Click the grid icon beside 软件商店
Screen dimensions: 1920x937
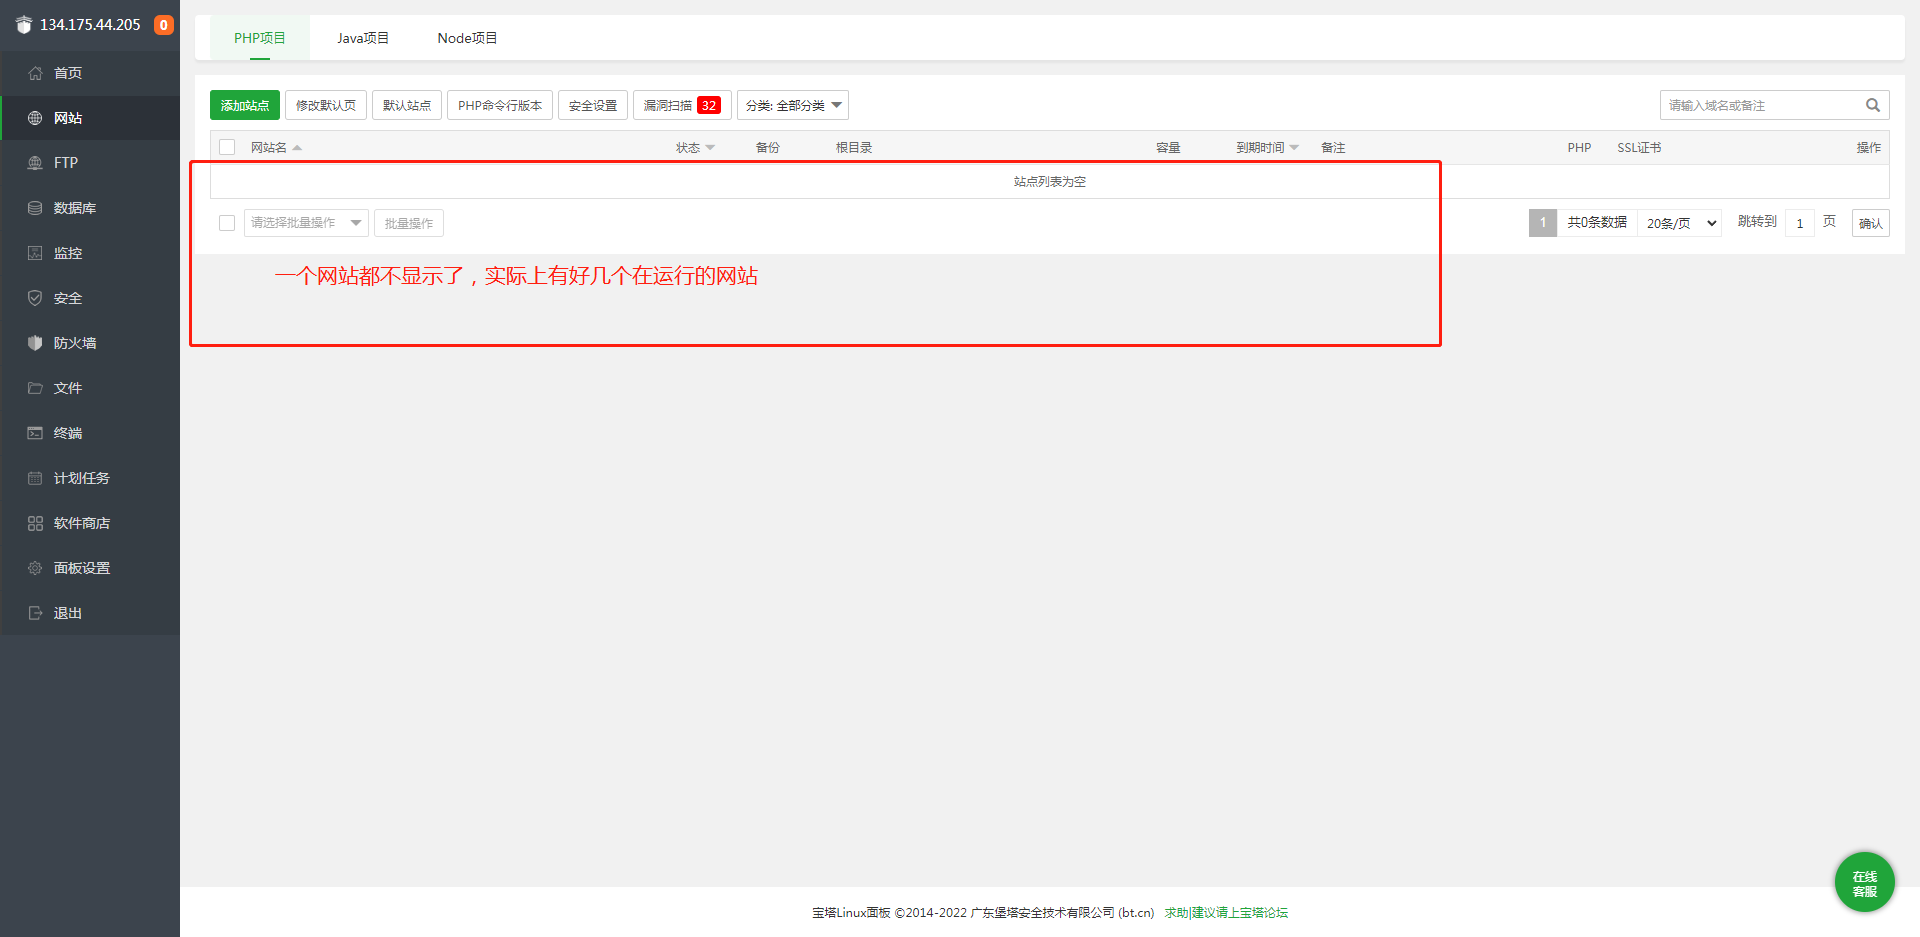point(35,523)
